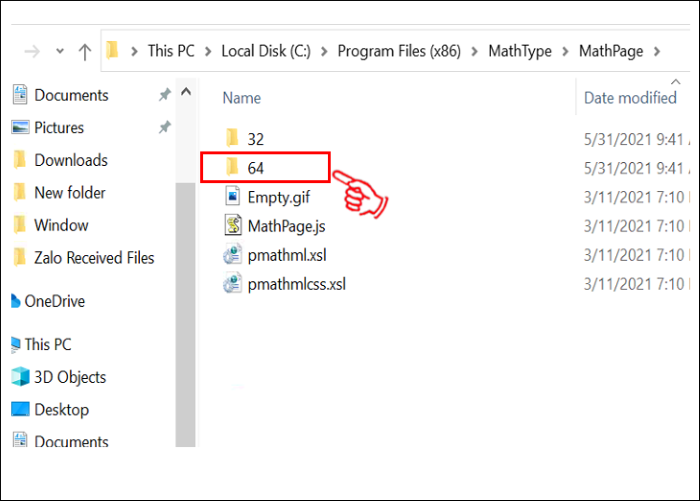Expand the chevron after MathPage breadcrumb
700x501 pixels.
coord(657,51)
